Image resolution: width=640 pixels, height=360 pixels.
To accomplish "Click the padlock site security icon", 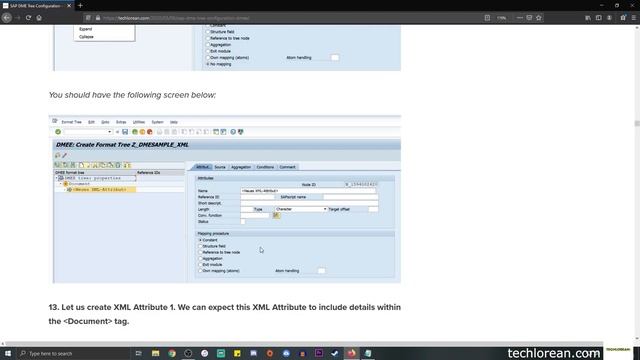I will click(98, 18).
